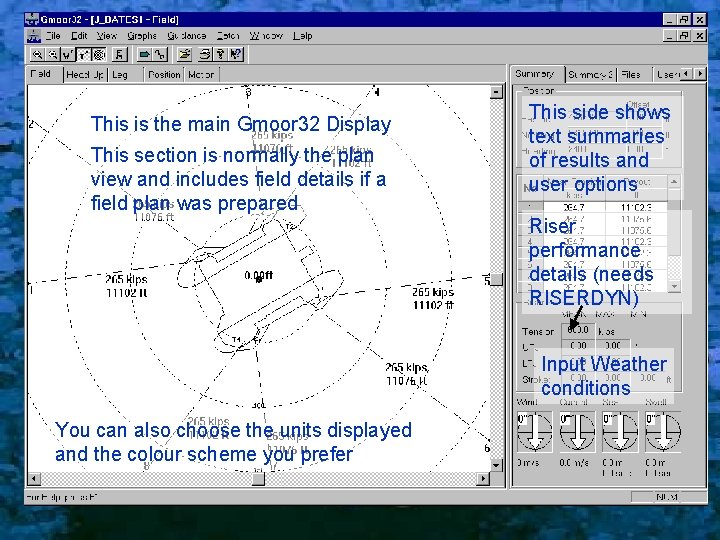Click results table scrollbar down arrow
Image resolution: width=720 pixels, height=540 pixels.
point(674,286)
